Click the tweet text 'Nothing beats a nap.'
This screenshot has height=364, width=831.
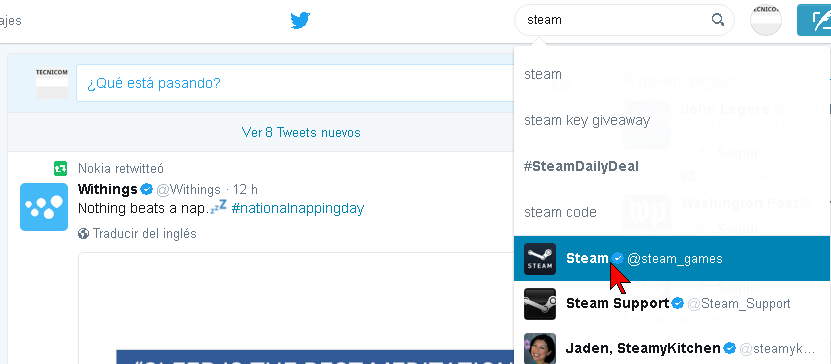tap(143, 208)
